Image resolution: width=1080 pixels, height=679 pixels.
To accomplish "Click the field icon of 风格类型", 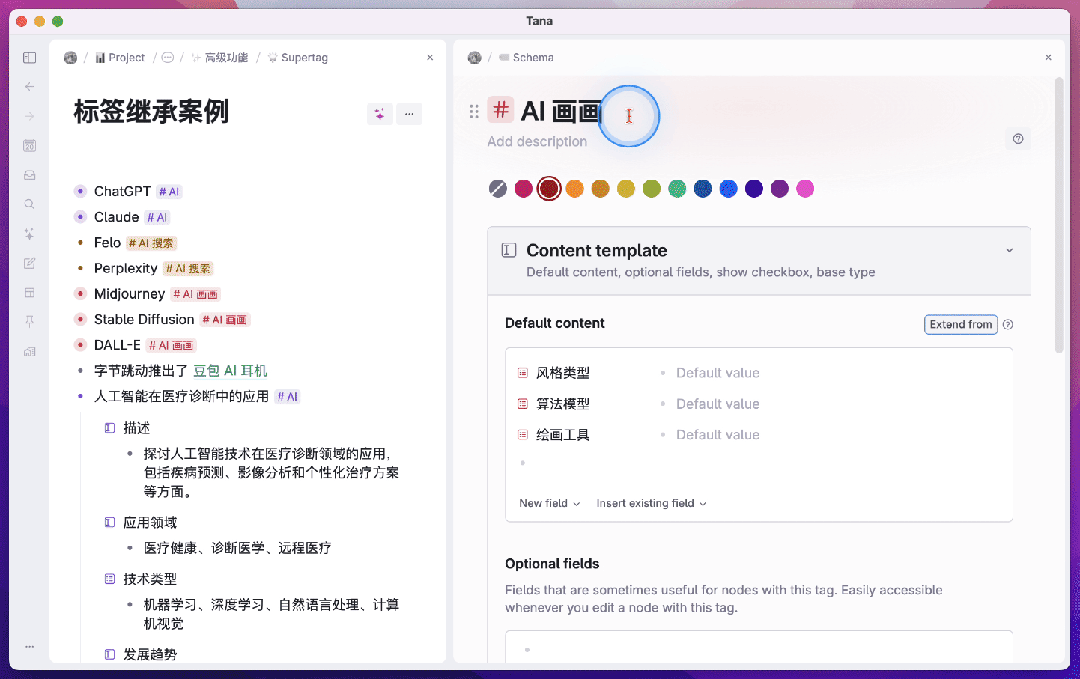I will point(523,373).
